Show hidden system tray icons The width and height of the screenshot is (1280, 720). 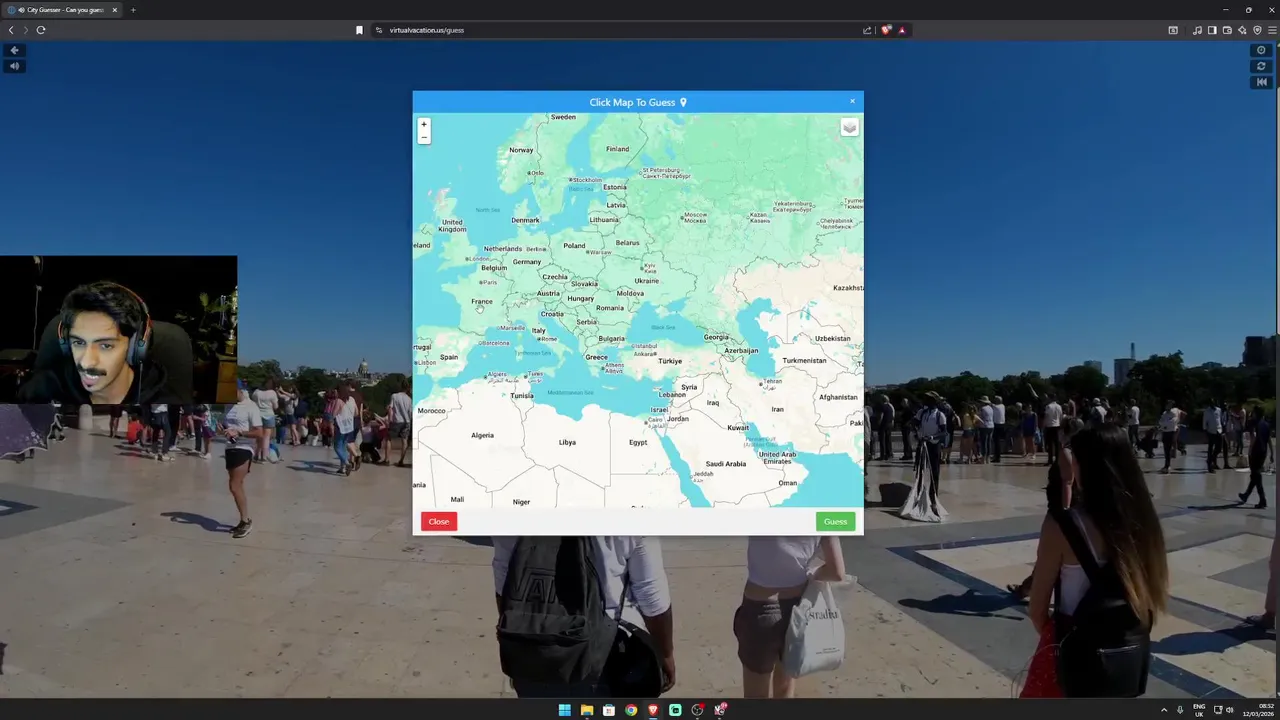[1163, 710]
